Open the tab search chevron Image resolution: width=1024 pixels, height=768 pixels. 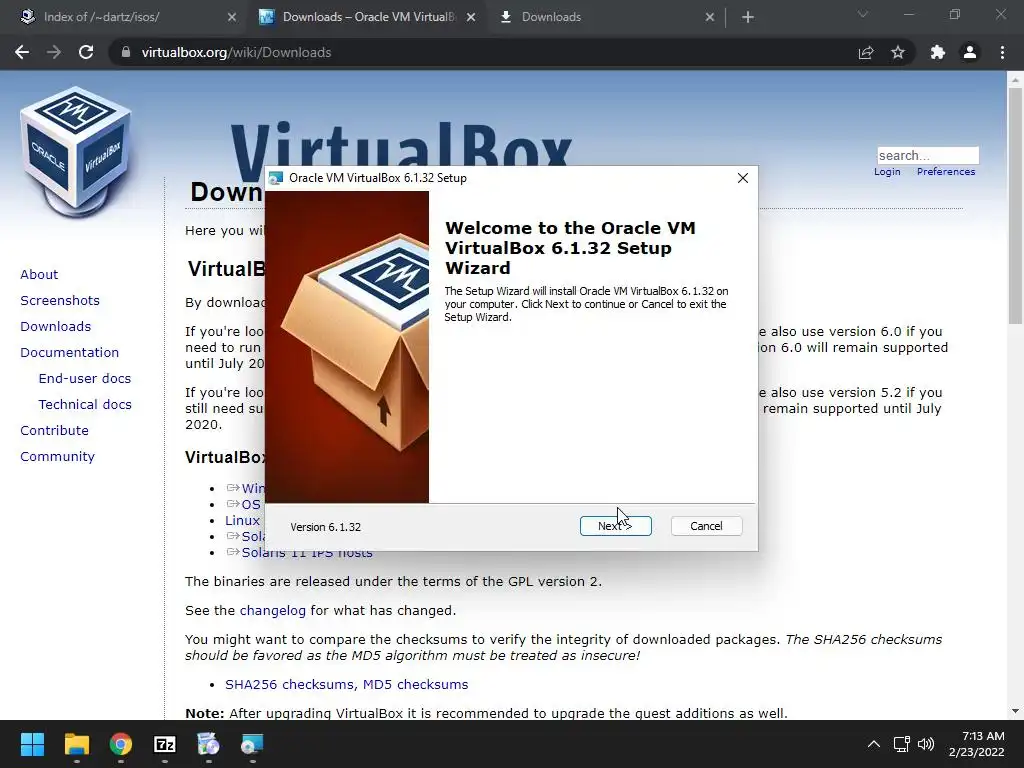(863, 14)
